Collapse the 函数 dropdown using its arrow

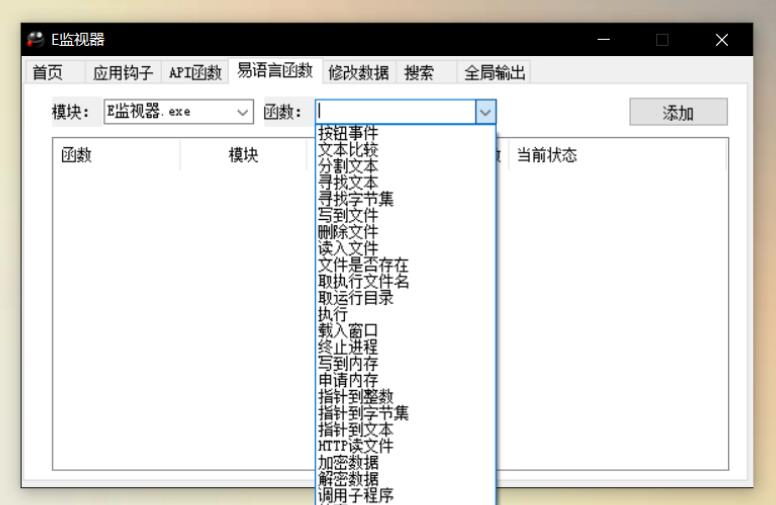click(x=485, y=112)
